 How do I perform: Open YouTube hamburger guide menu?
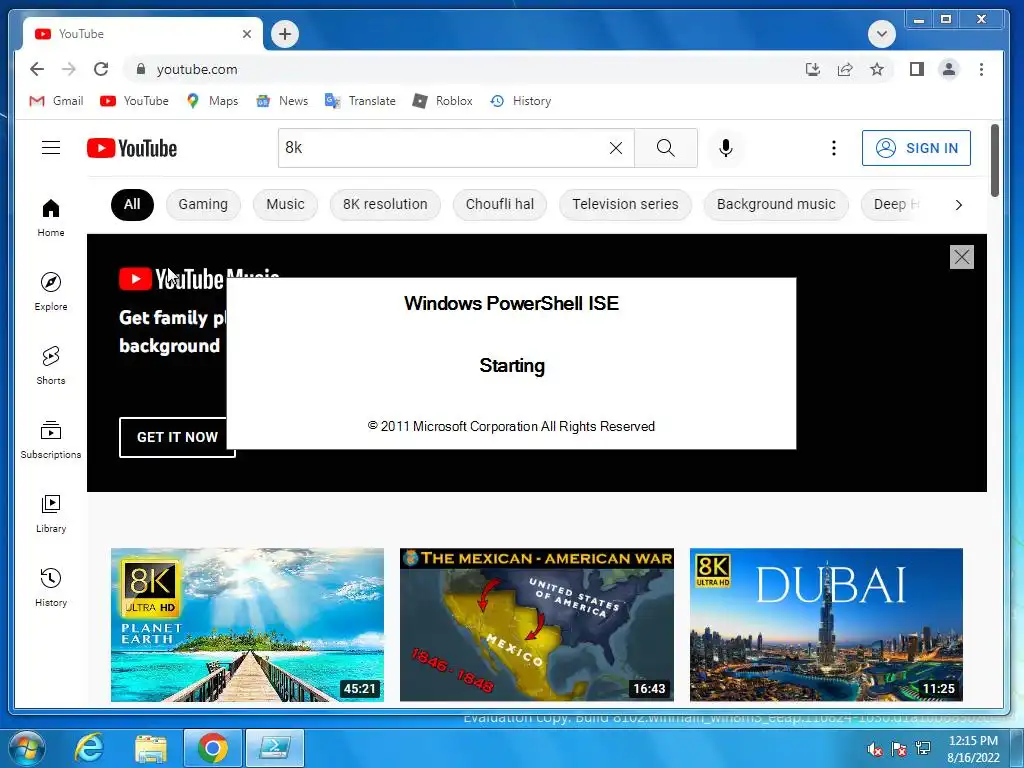click(51, 148)
